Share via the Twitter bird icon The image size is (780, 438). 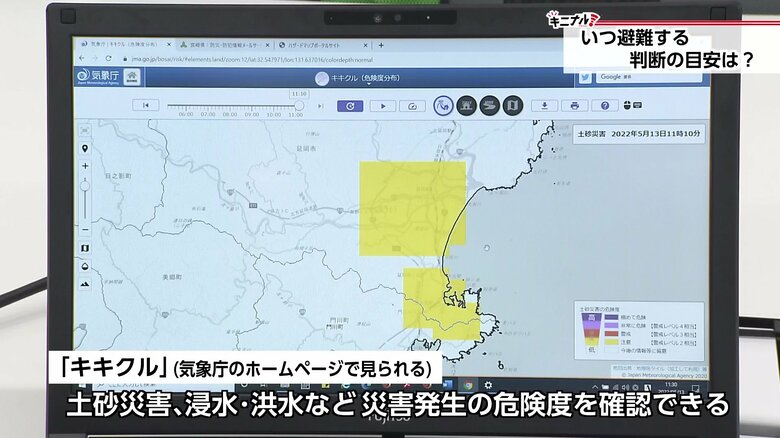click(585, 78)
